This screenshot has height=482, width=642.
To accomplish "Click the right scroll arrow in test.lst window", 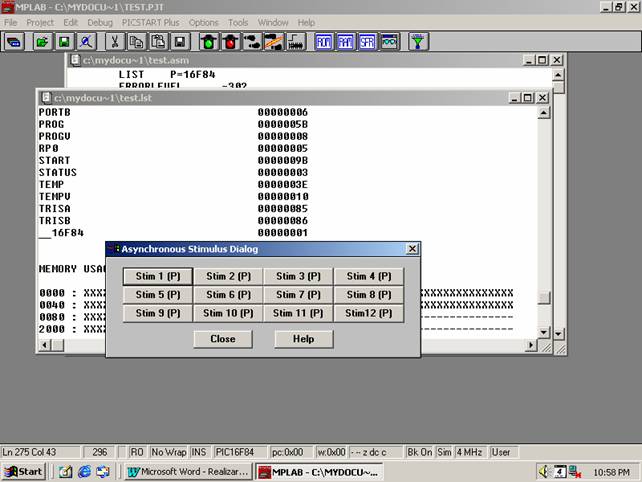I will 531,345.
